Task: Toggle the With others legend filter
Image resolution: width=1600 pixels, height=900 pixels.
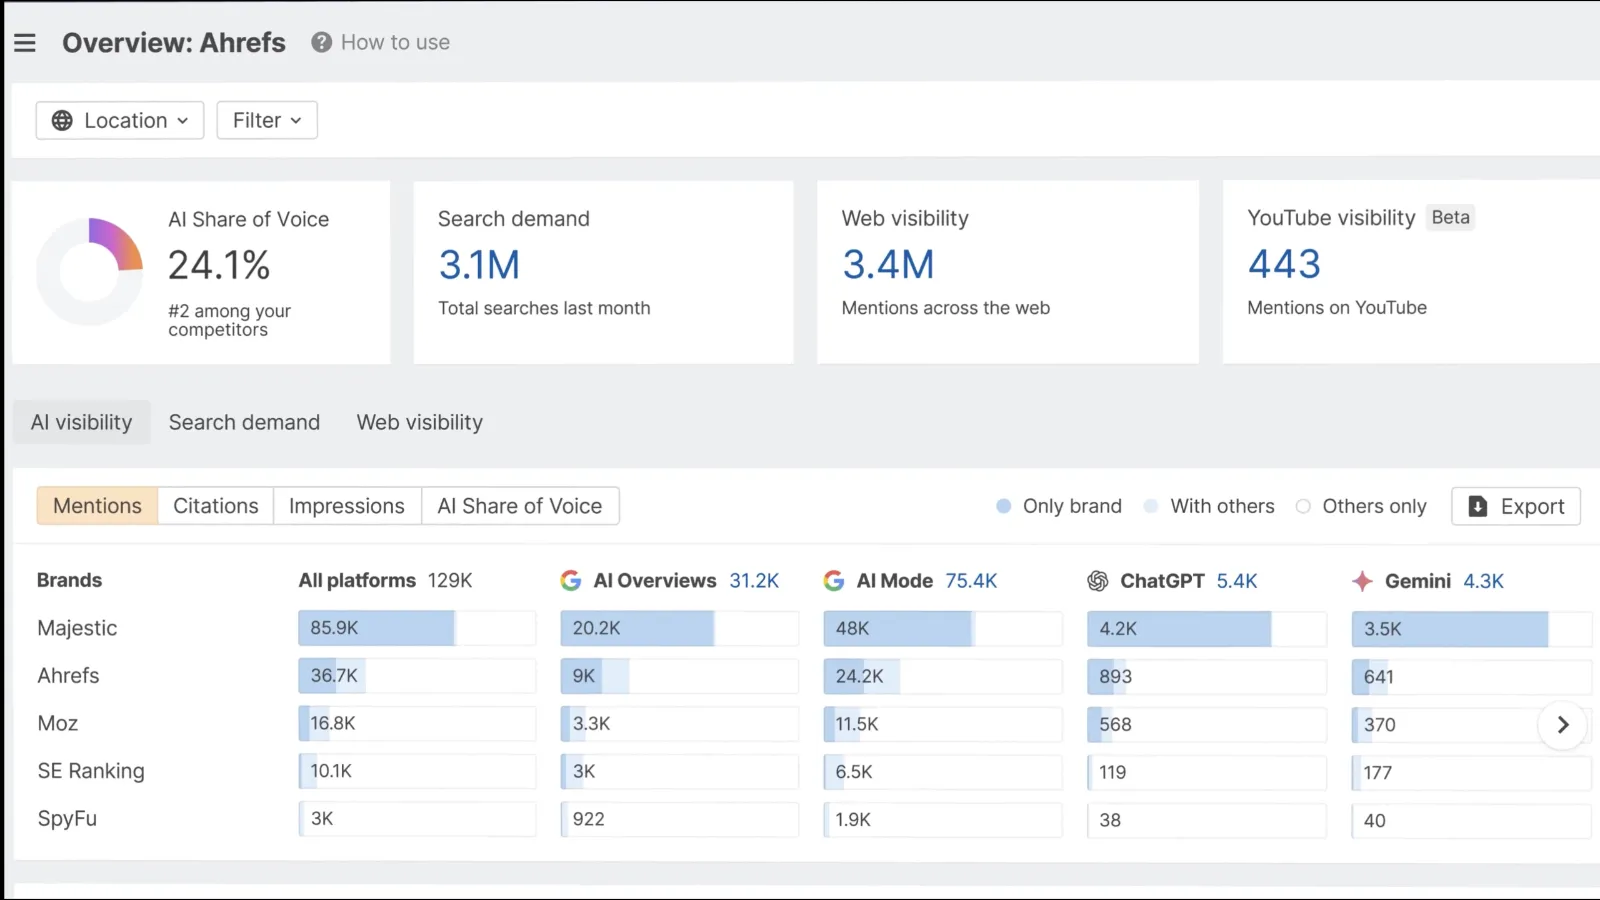Action: point(1209,506)
